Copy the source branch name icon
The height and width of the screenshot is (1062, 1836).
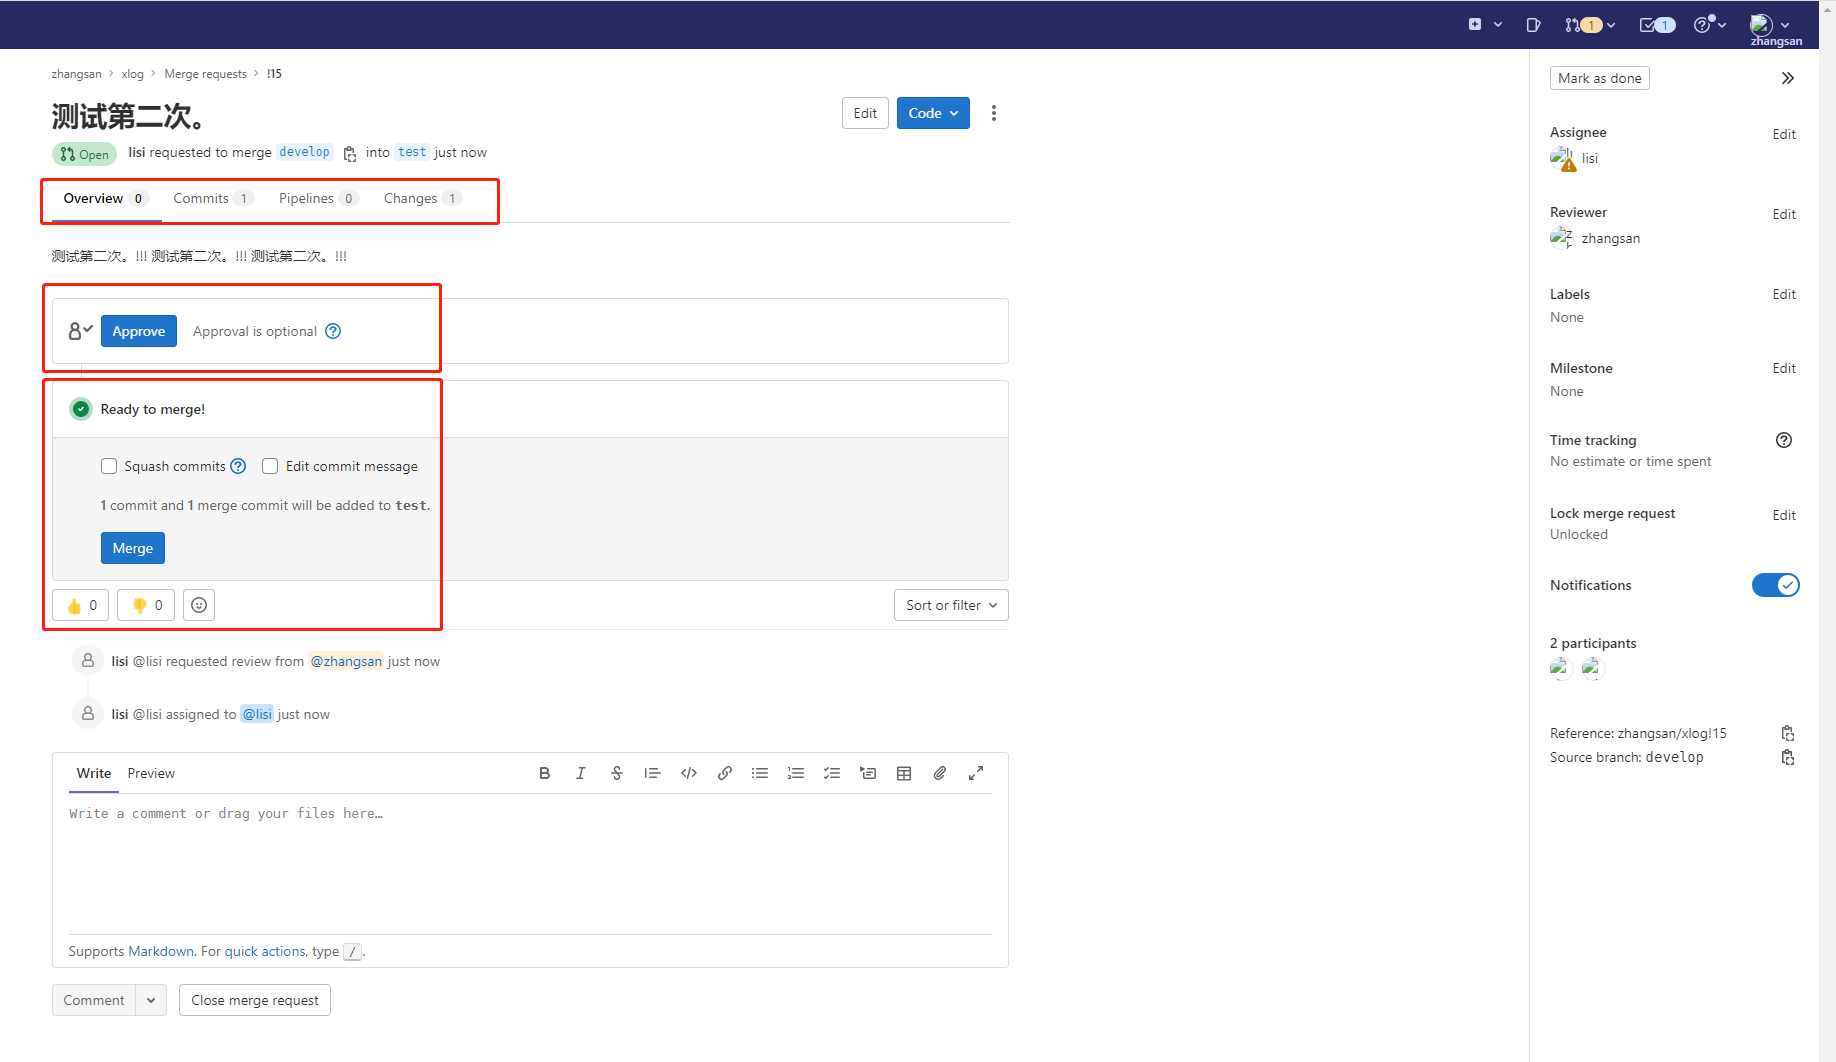pyautogui.click(x=1788, y=758)
